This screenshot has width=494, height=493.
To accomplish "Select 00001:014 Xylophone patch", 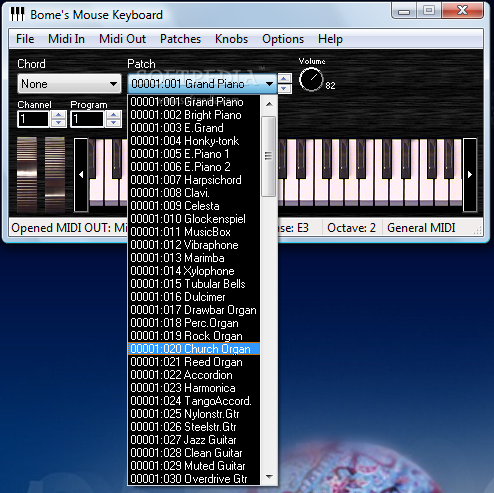I will (194, 271).
